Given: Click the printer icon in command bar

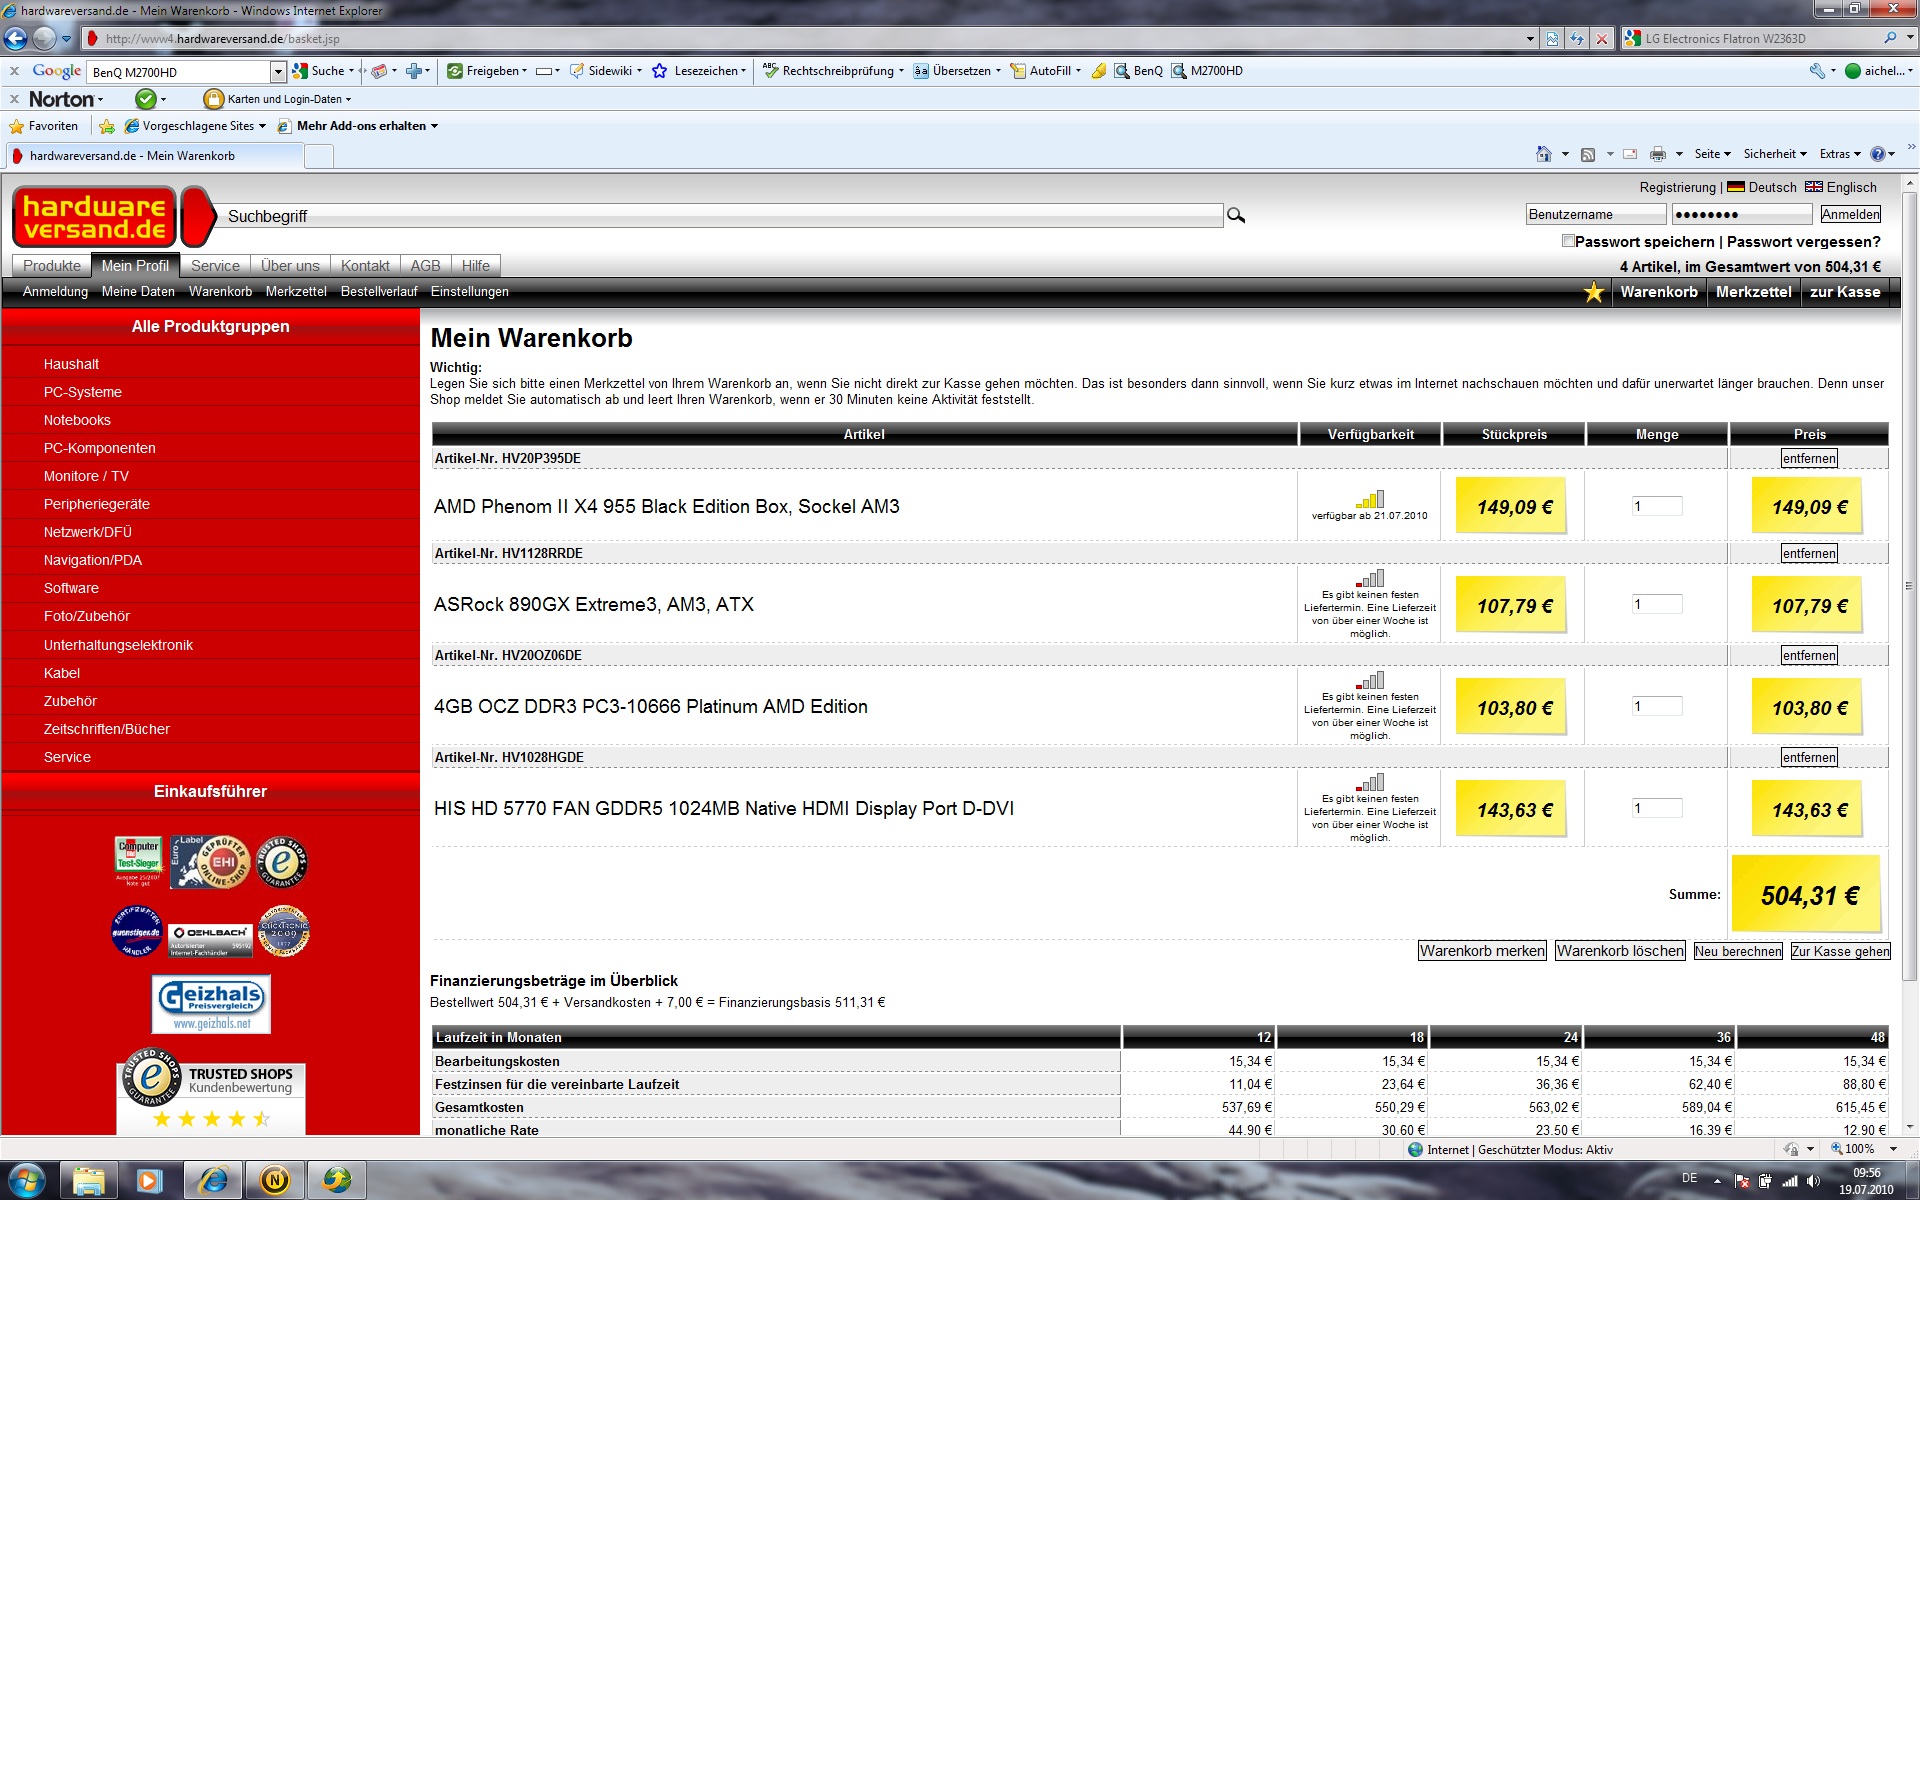Looking at the screenshot, I should (x=1658, y=154).
